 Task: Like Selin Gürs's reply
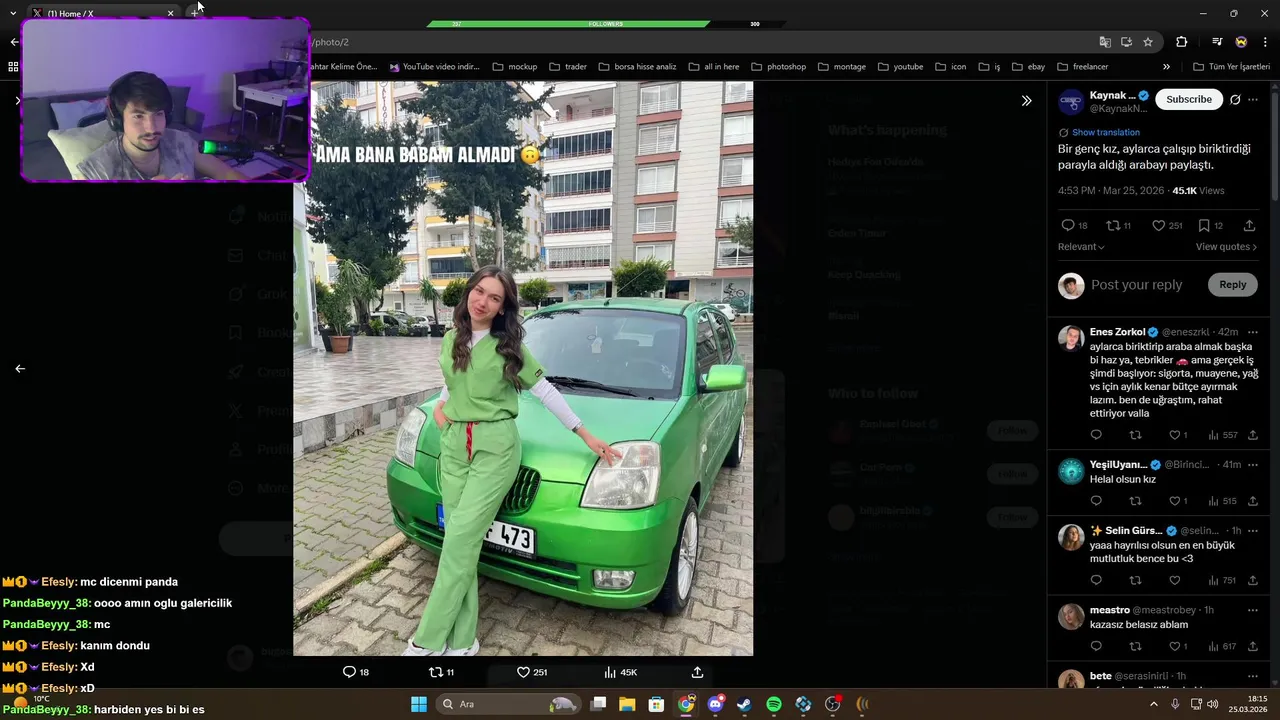(x=1175, y=580)
